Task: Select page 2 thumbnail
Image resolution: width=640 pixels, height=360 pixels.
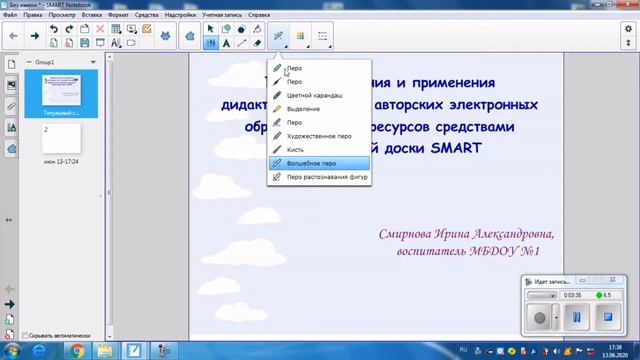Action: (61, 140)
